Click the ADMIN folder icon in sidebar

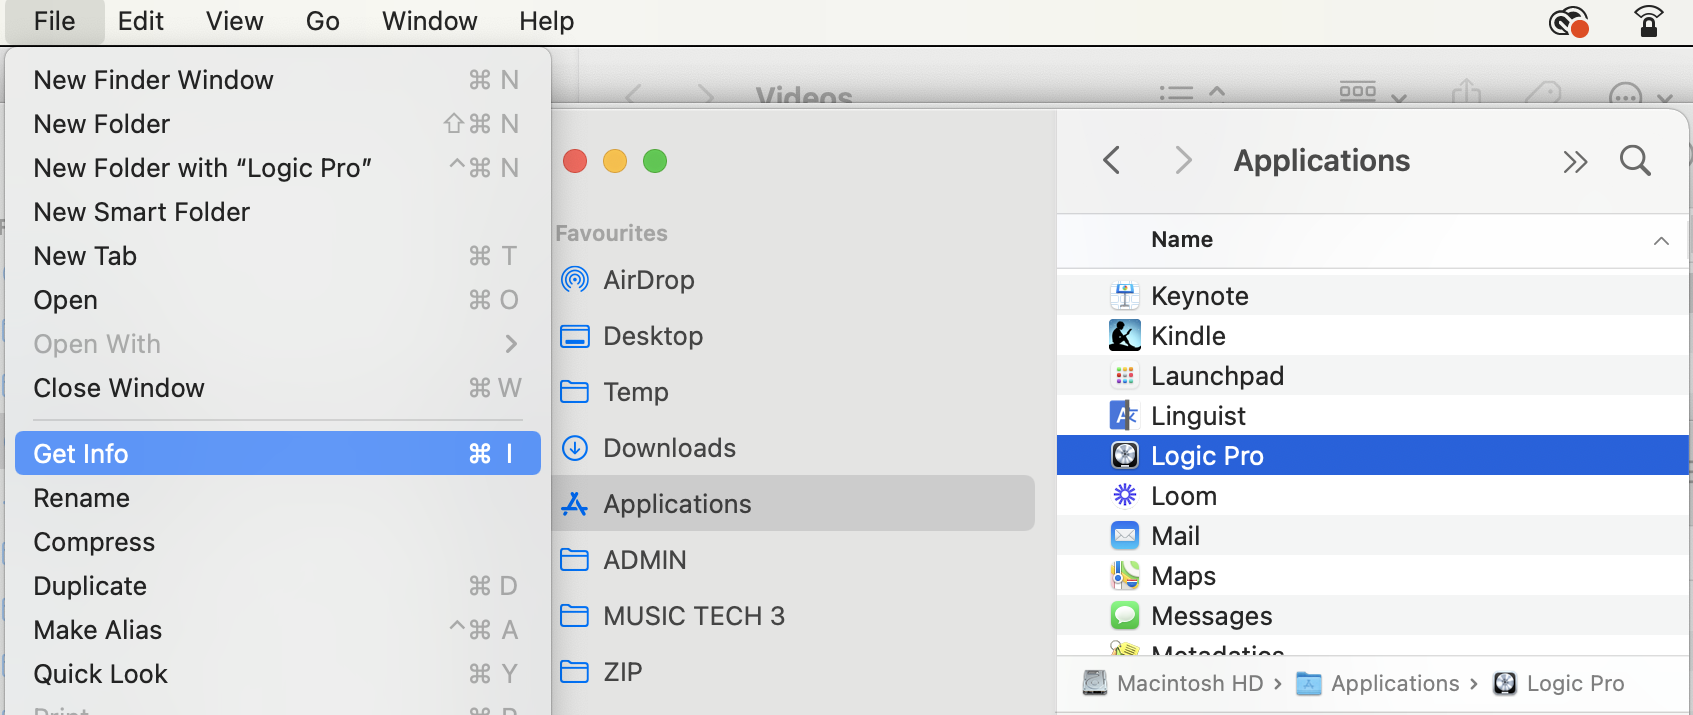[575, 560]
